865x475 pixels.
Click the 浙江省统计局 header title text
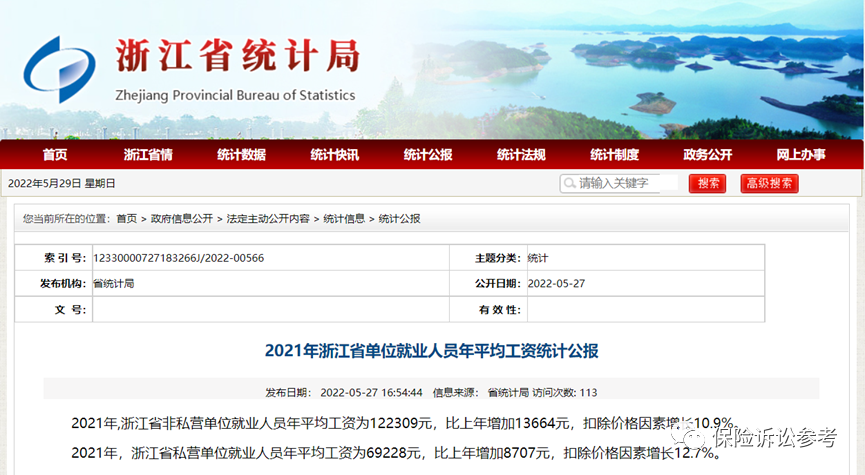pyautogui.click(x=238, y=56)
